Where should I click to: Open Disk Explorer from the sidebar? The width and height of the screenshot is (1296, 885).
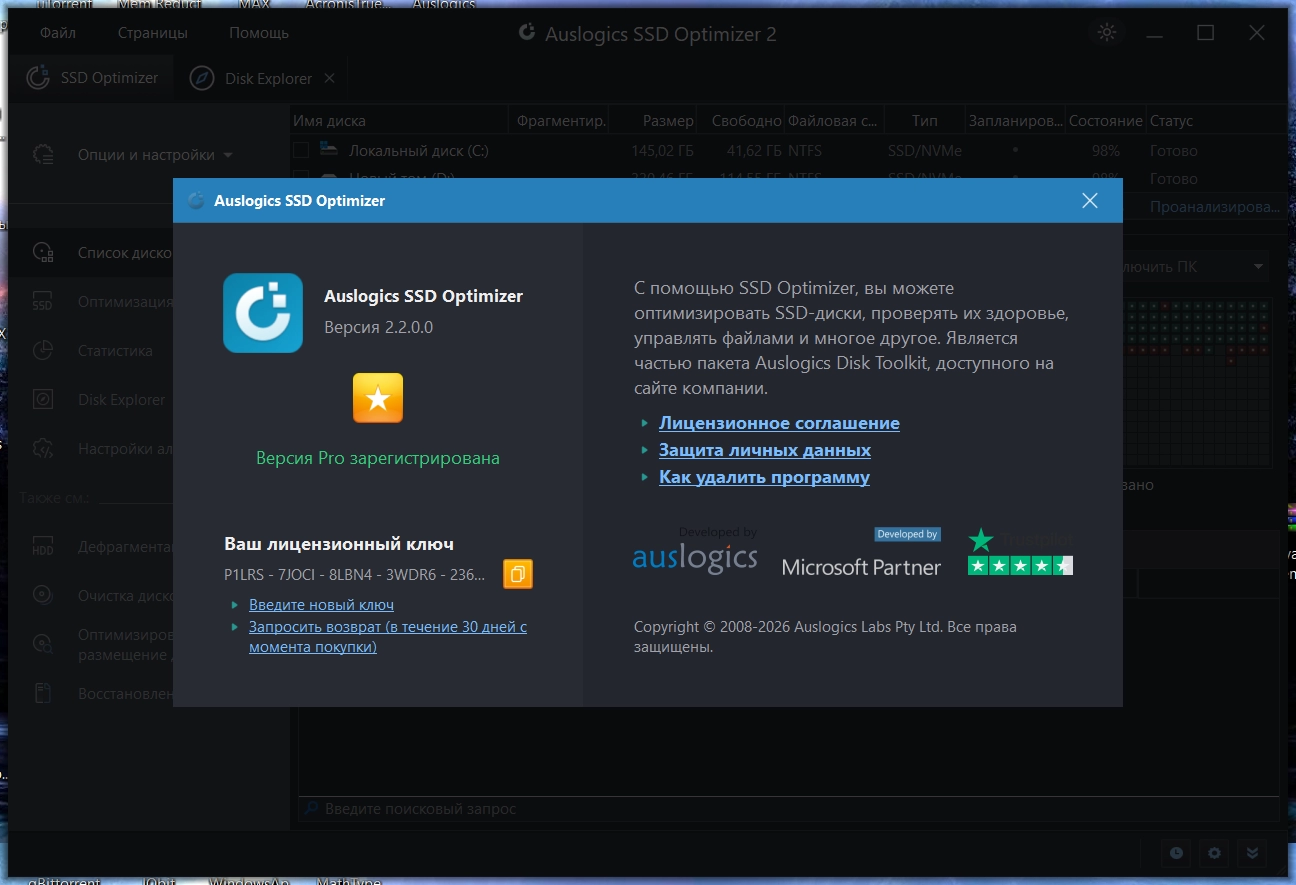(x=121, y=400)
